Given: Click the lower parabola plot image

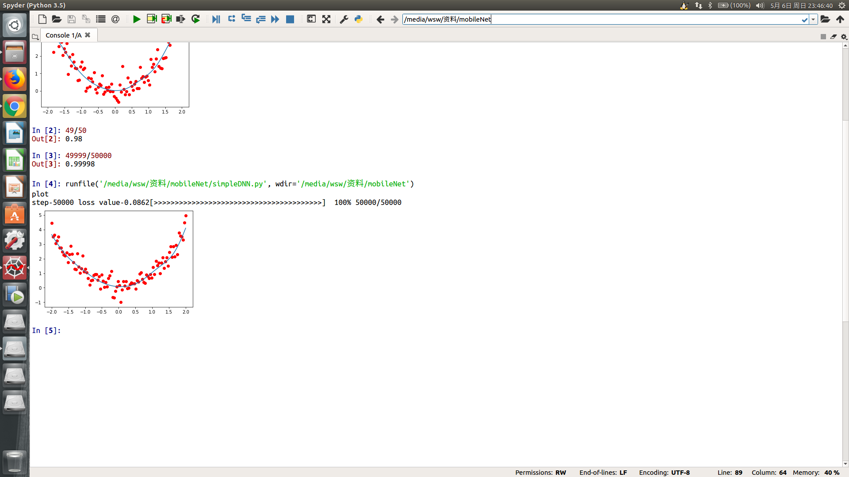Looking at the screenshot, I should (x=116, y=263).
